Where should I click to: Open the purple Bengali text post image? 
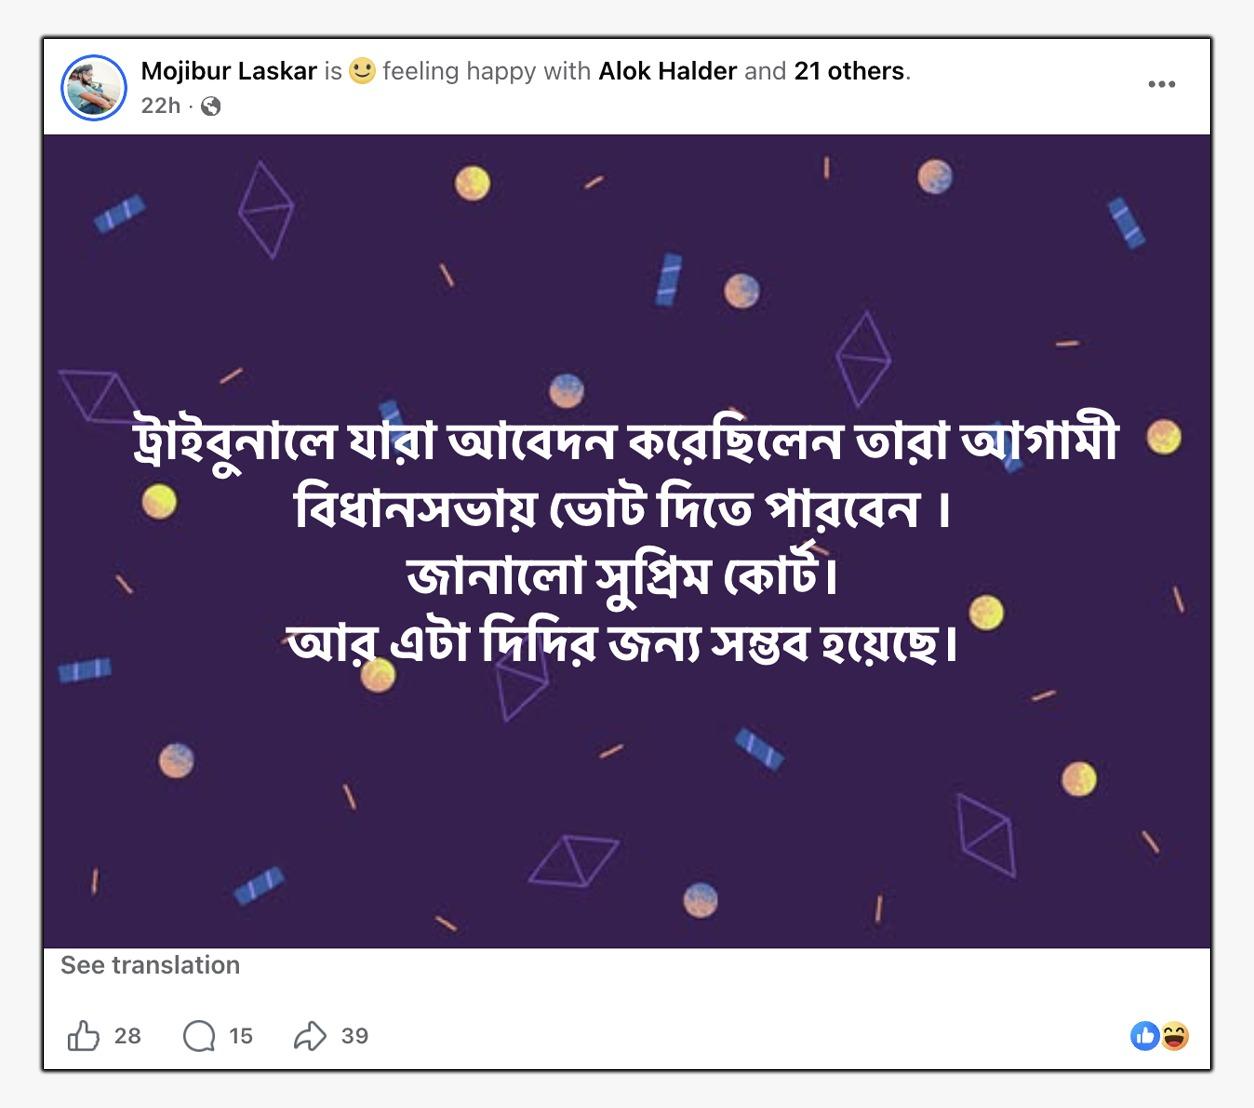pos(627,541)
